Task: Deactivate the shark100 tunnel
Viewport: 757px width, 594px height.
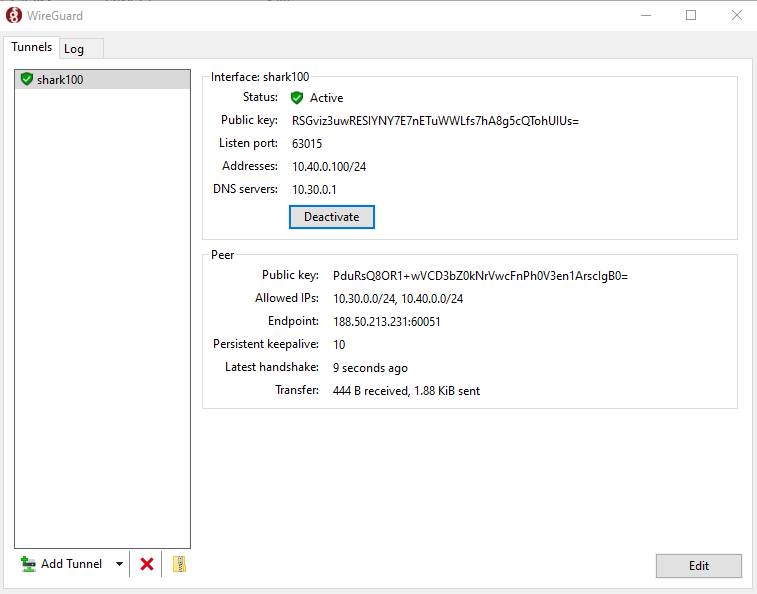Action: point(332,217)
